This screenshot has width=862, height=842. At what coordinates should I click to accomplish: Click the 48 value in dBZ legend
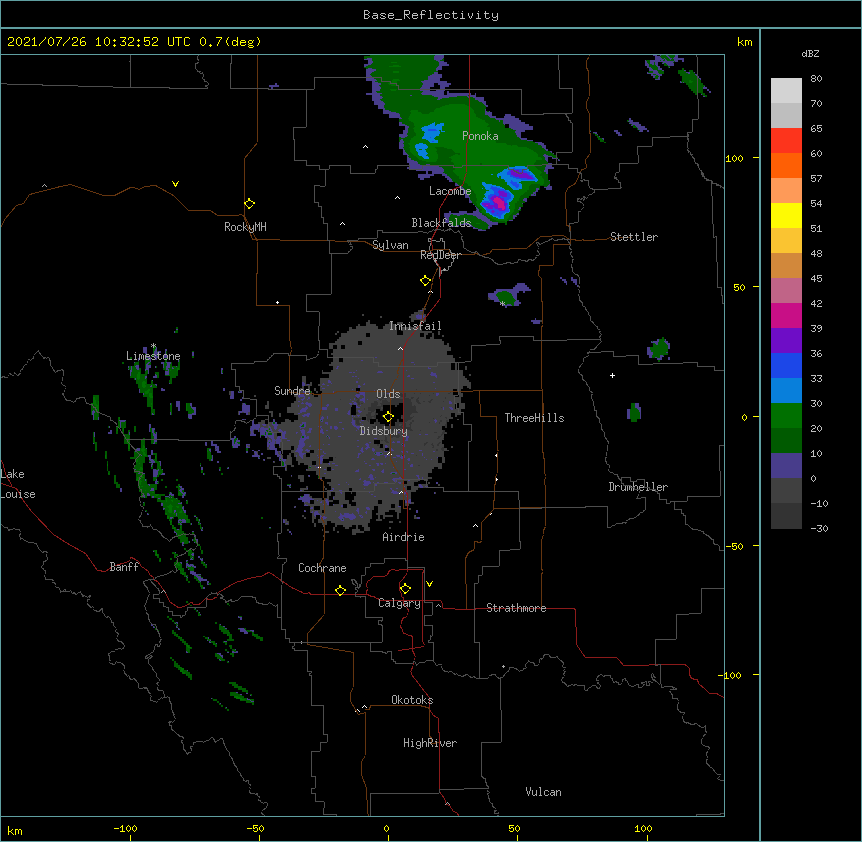coord(816,253)
